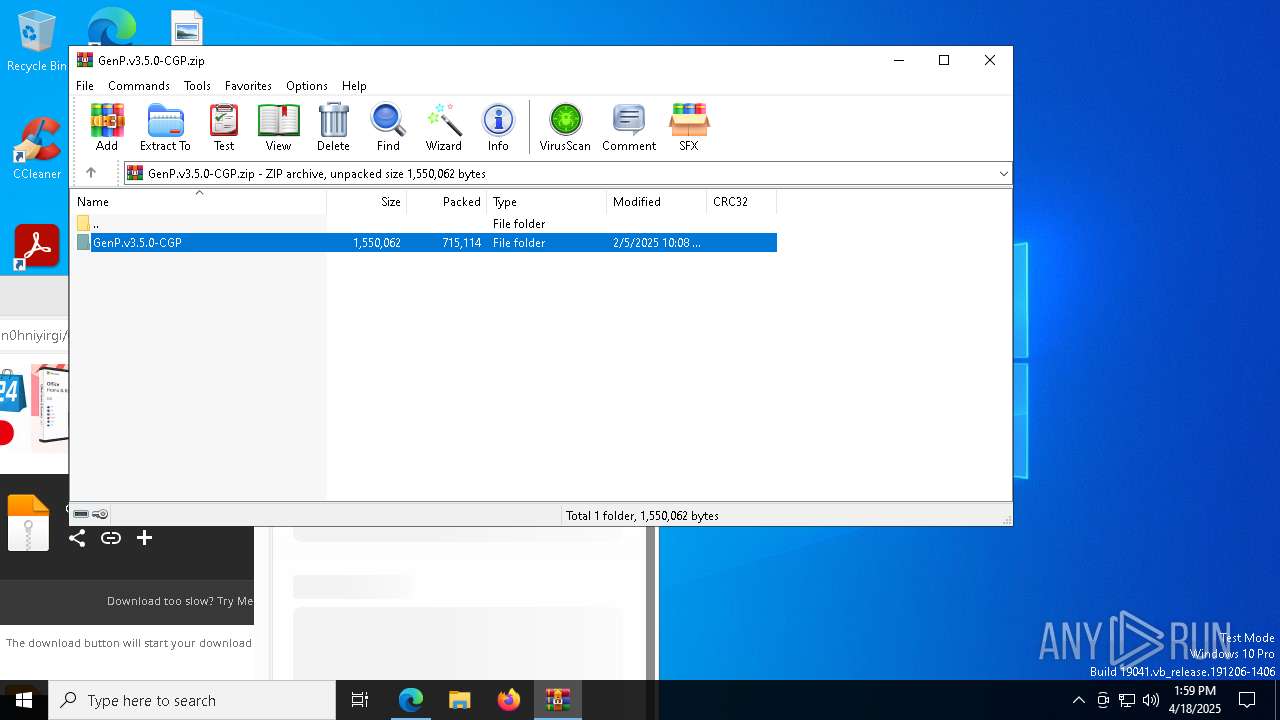Click the Comment toolbar icon
The width and height of the screenshot is (1280, 720).
(629, 127)
